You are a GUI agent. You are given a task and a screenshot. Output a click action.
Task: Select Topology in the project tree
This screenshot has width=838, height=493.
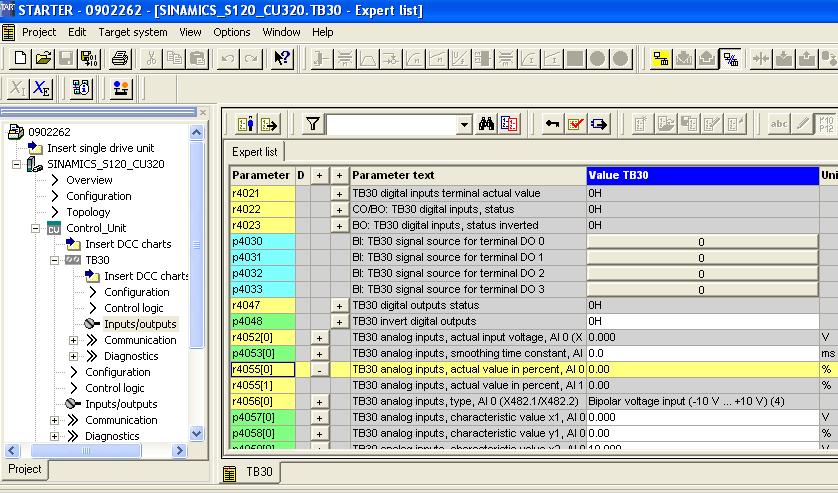point(88,212)
